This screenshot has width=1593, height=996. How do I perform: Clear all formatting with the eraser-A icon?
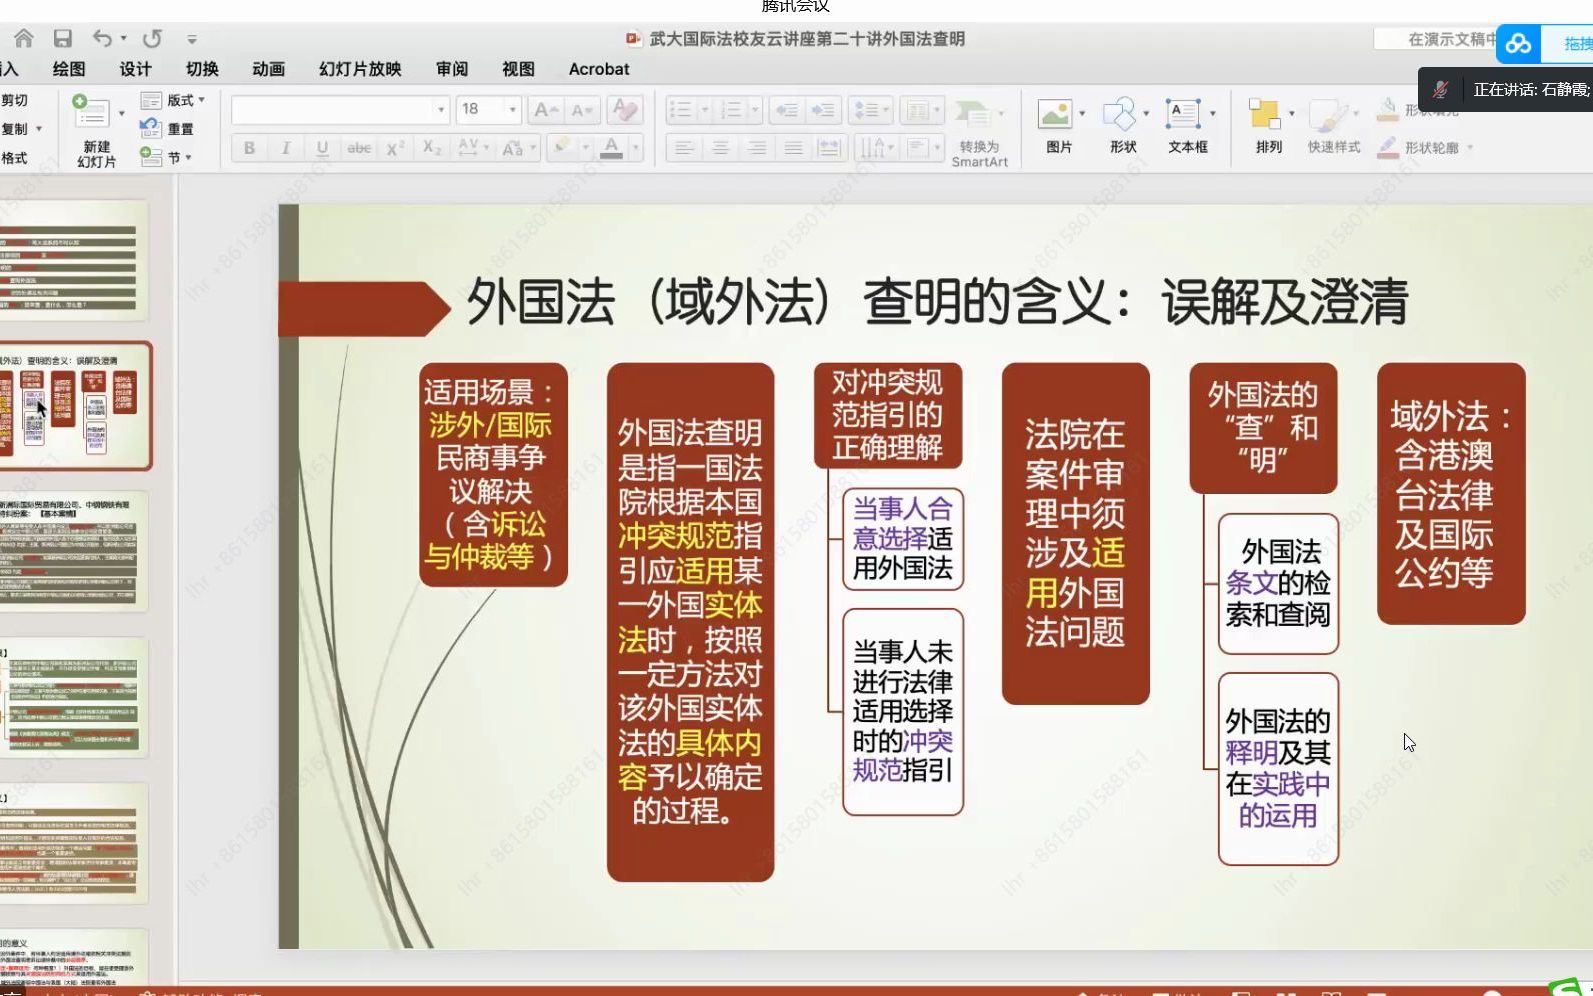click(624, 109)
